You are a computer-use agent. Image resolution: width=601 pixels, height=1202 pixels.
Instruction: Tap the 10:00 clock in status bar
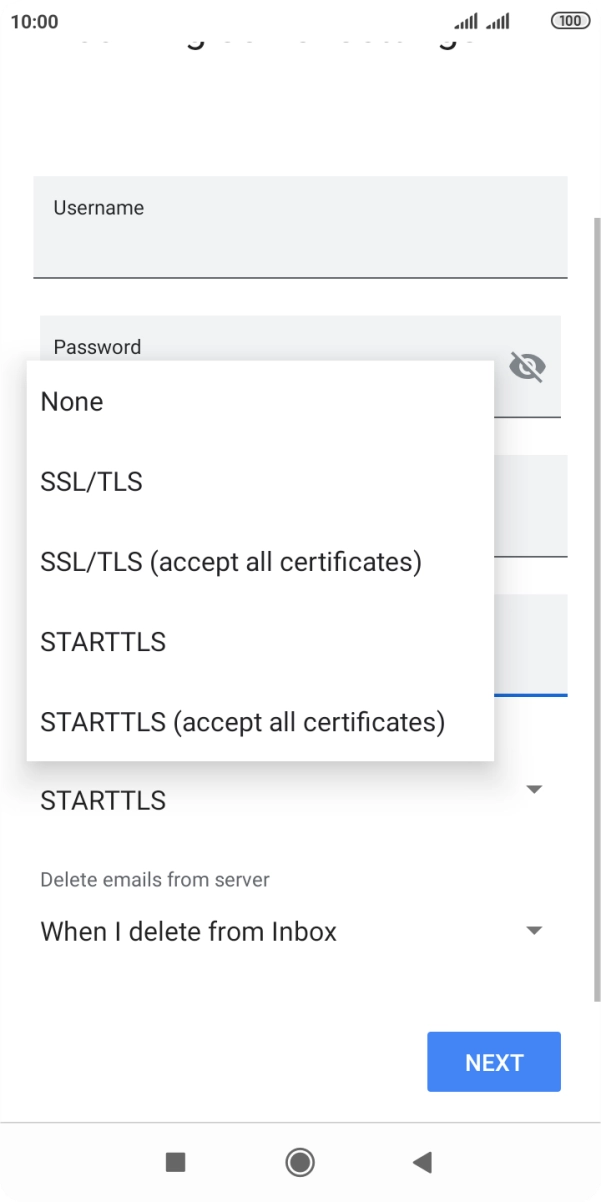point(35,21)
